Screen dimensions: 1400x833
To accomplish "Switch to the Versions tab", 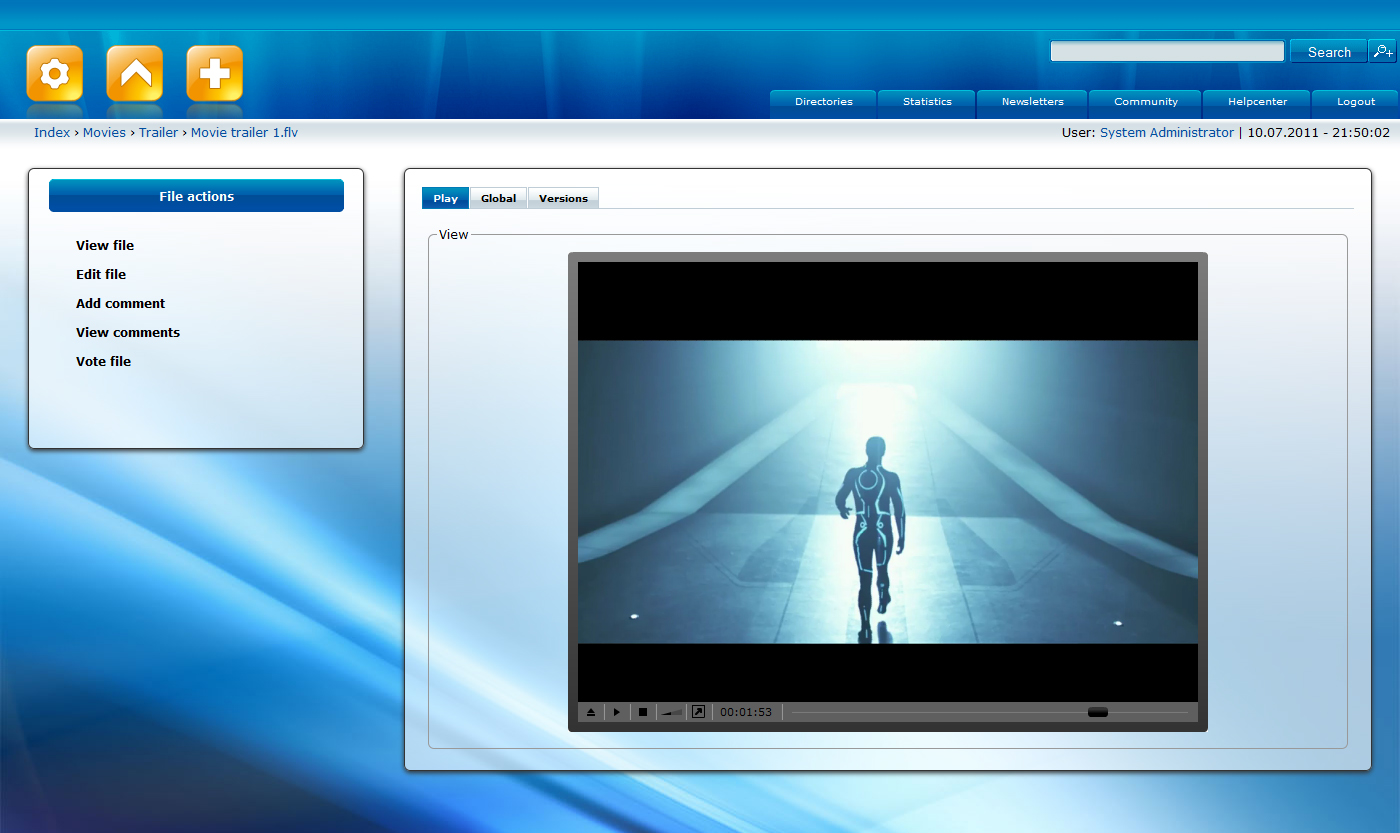I will coord(563,198).
